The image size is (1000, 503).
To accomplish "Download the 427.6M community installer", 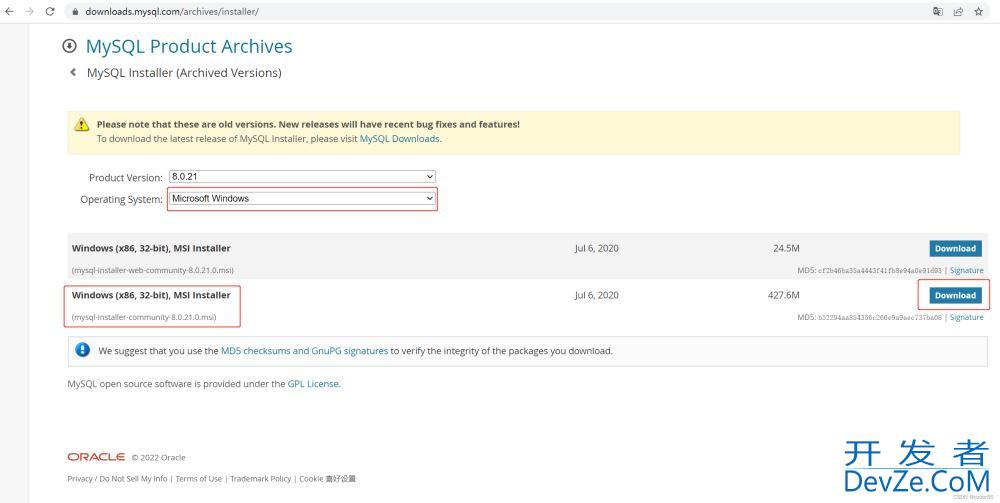I will (x=955, y=295).
